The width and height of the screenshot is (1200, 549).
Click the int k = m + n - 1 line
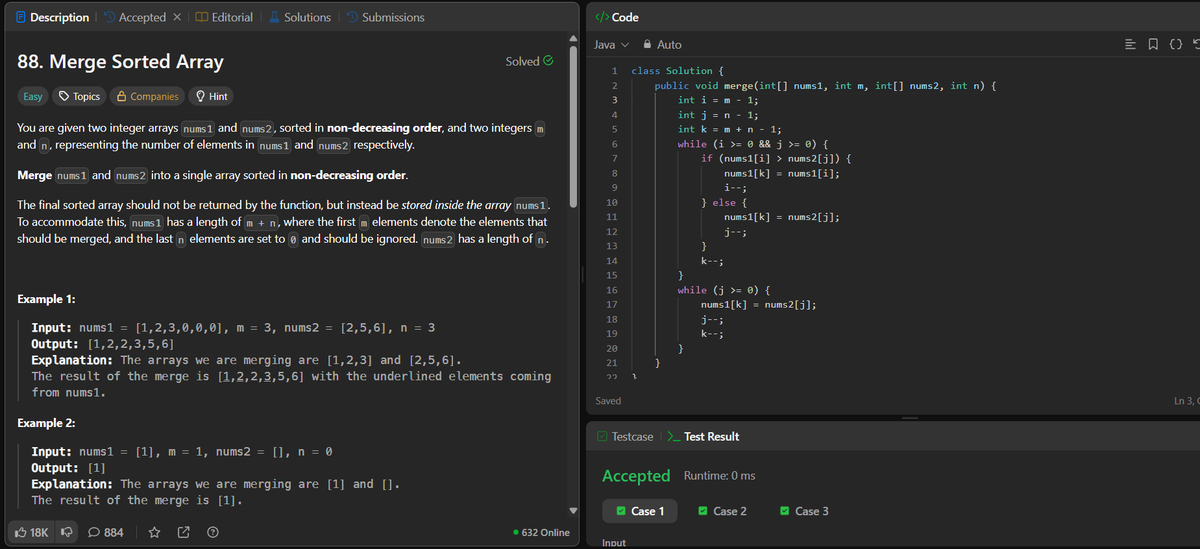click(x=731, y=129)
